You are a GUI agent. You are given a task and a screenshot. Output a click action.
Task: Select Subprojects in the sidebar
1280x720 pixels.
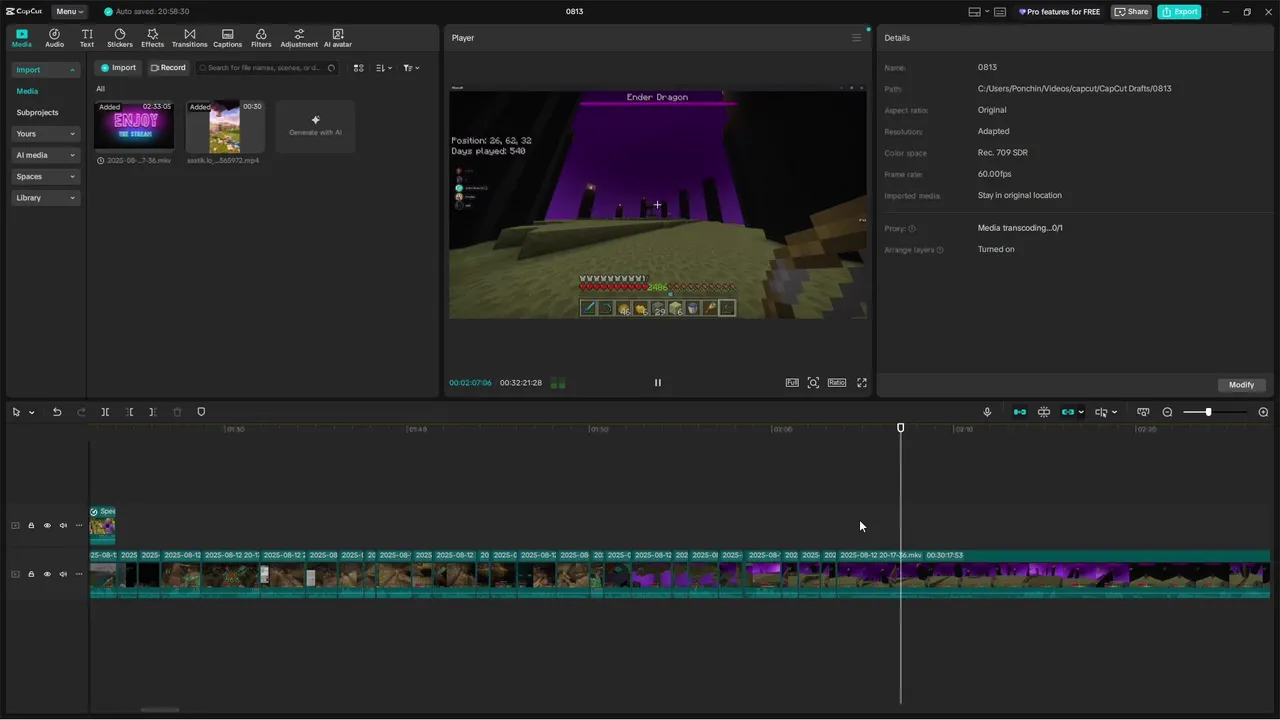(x=37, y=113)
